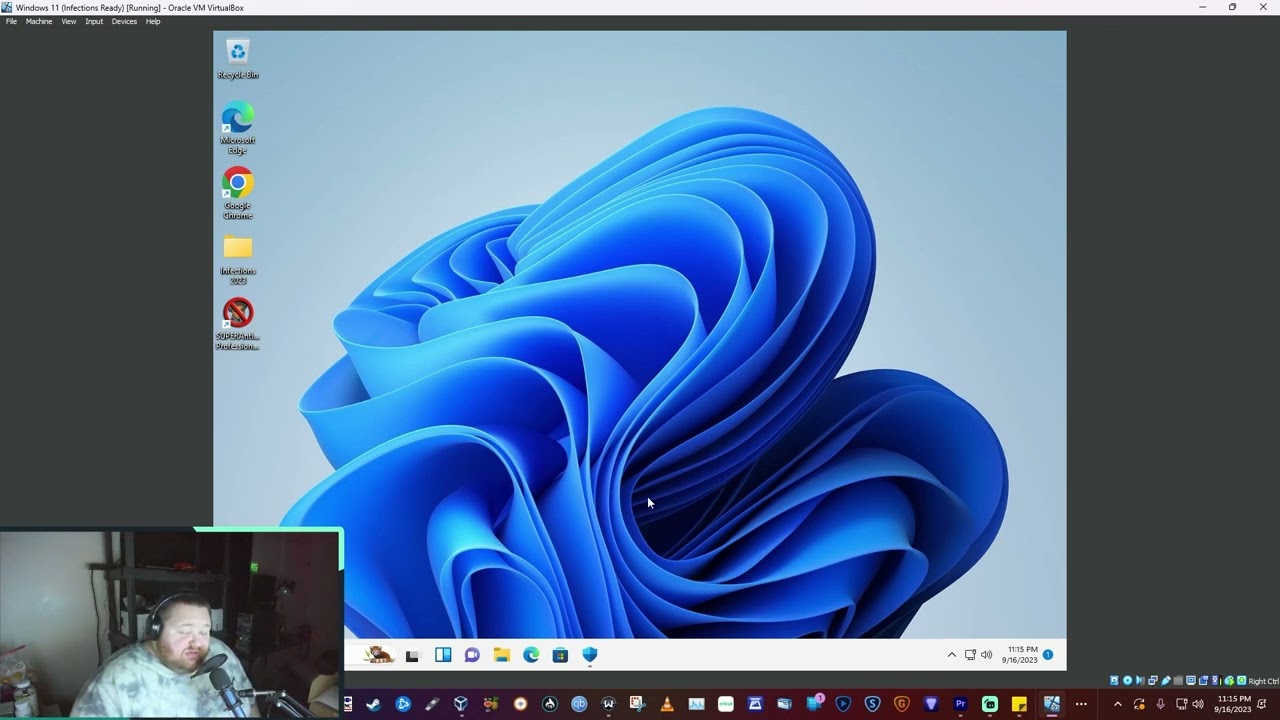Select the Recycle Bin desktop icon

point(238,59)
